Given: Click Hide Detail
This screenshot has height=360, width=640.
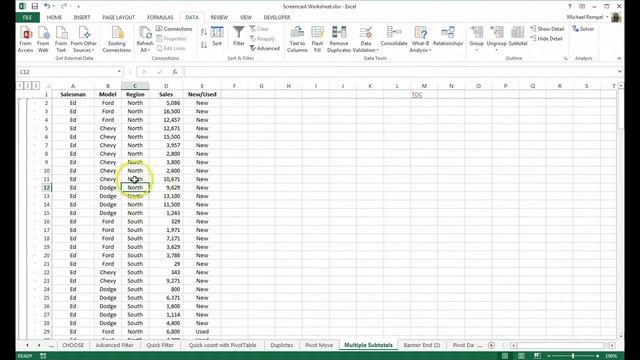Looking at the screenshot, I should (x=547, y=38).
